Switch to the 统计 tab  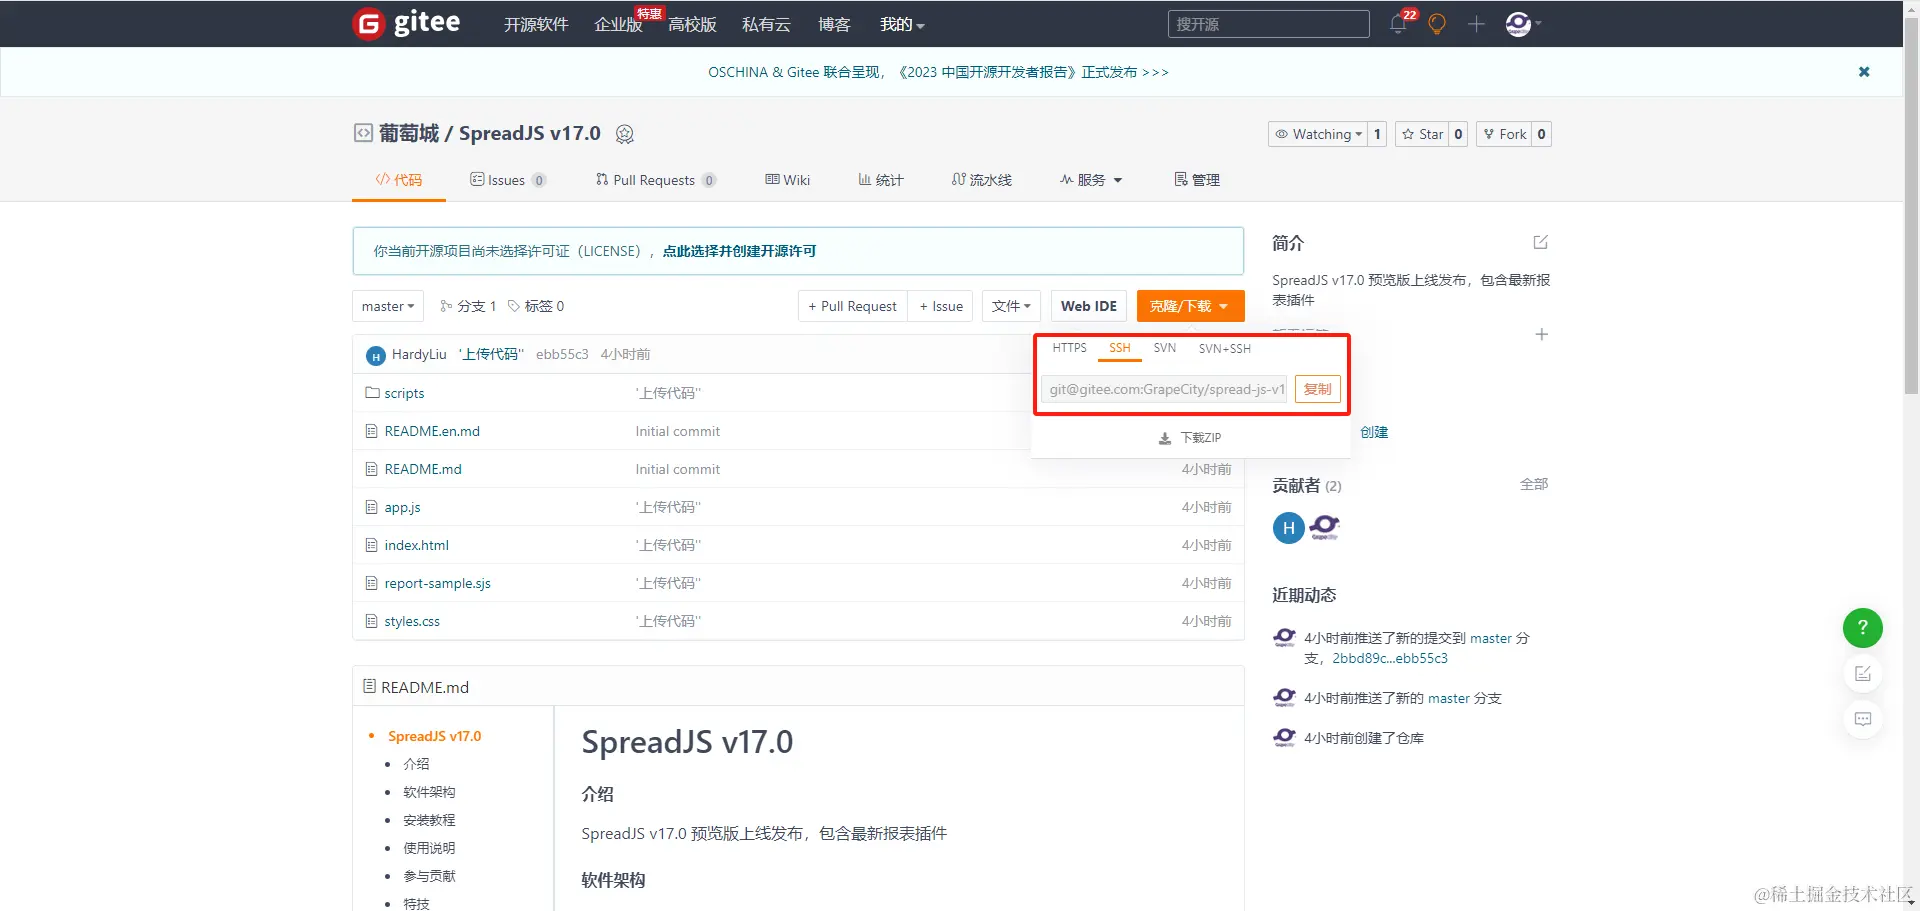880,180
